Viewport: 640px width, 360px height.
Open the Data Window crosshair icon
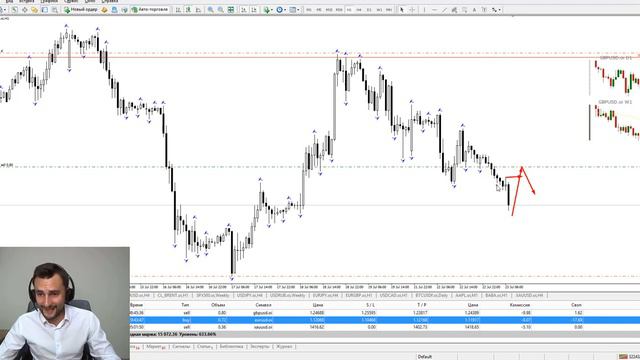(24, 10)
